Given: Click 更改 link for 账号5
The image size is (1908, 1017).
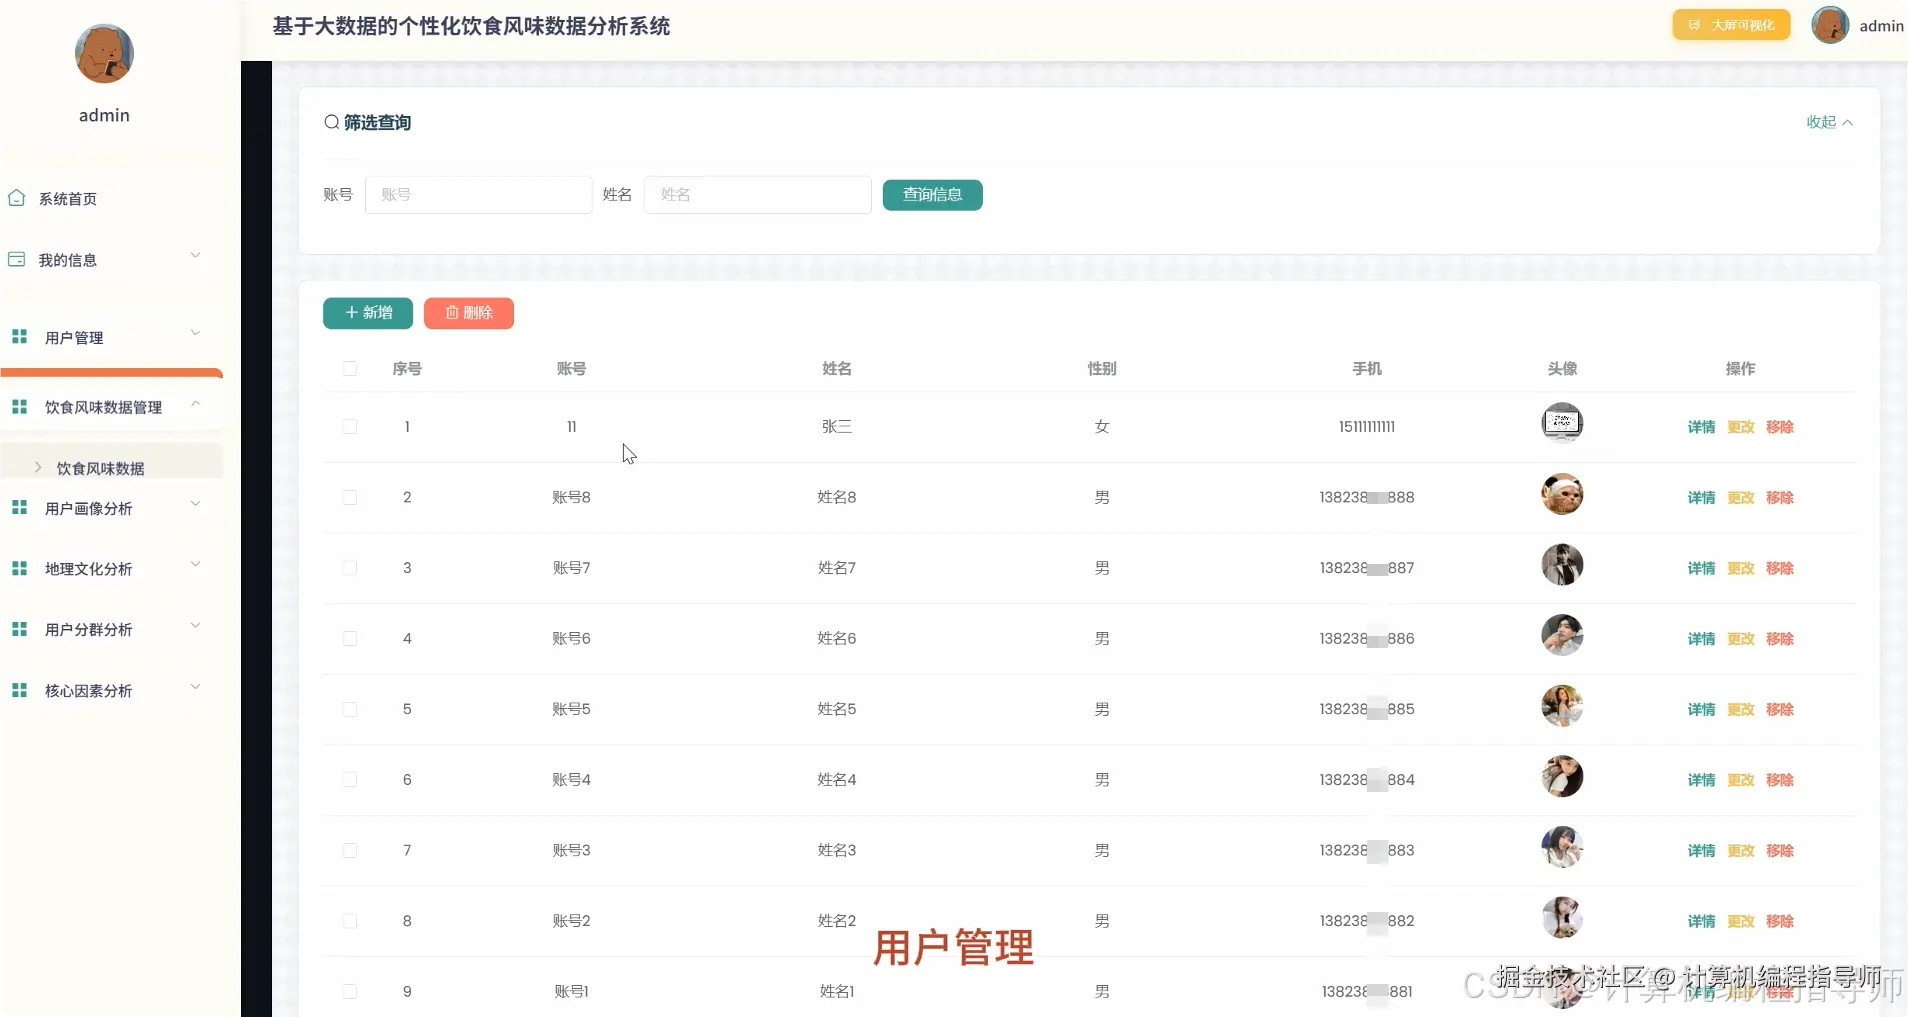Looking at the screenshot, I should [1741, 709].
